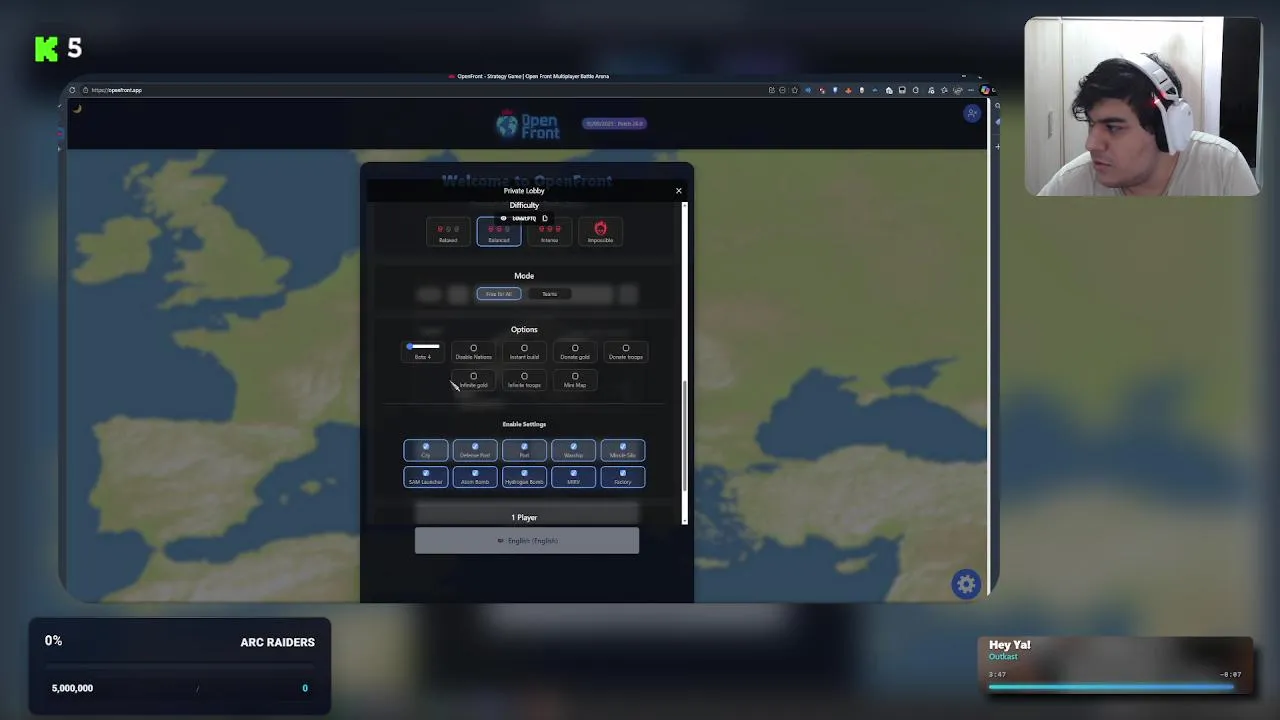Uncheck the SAM Launcher unit setting

click(x=426, y=477)
